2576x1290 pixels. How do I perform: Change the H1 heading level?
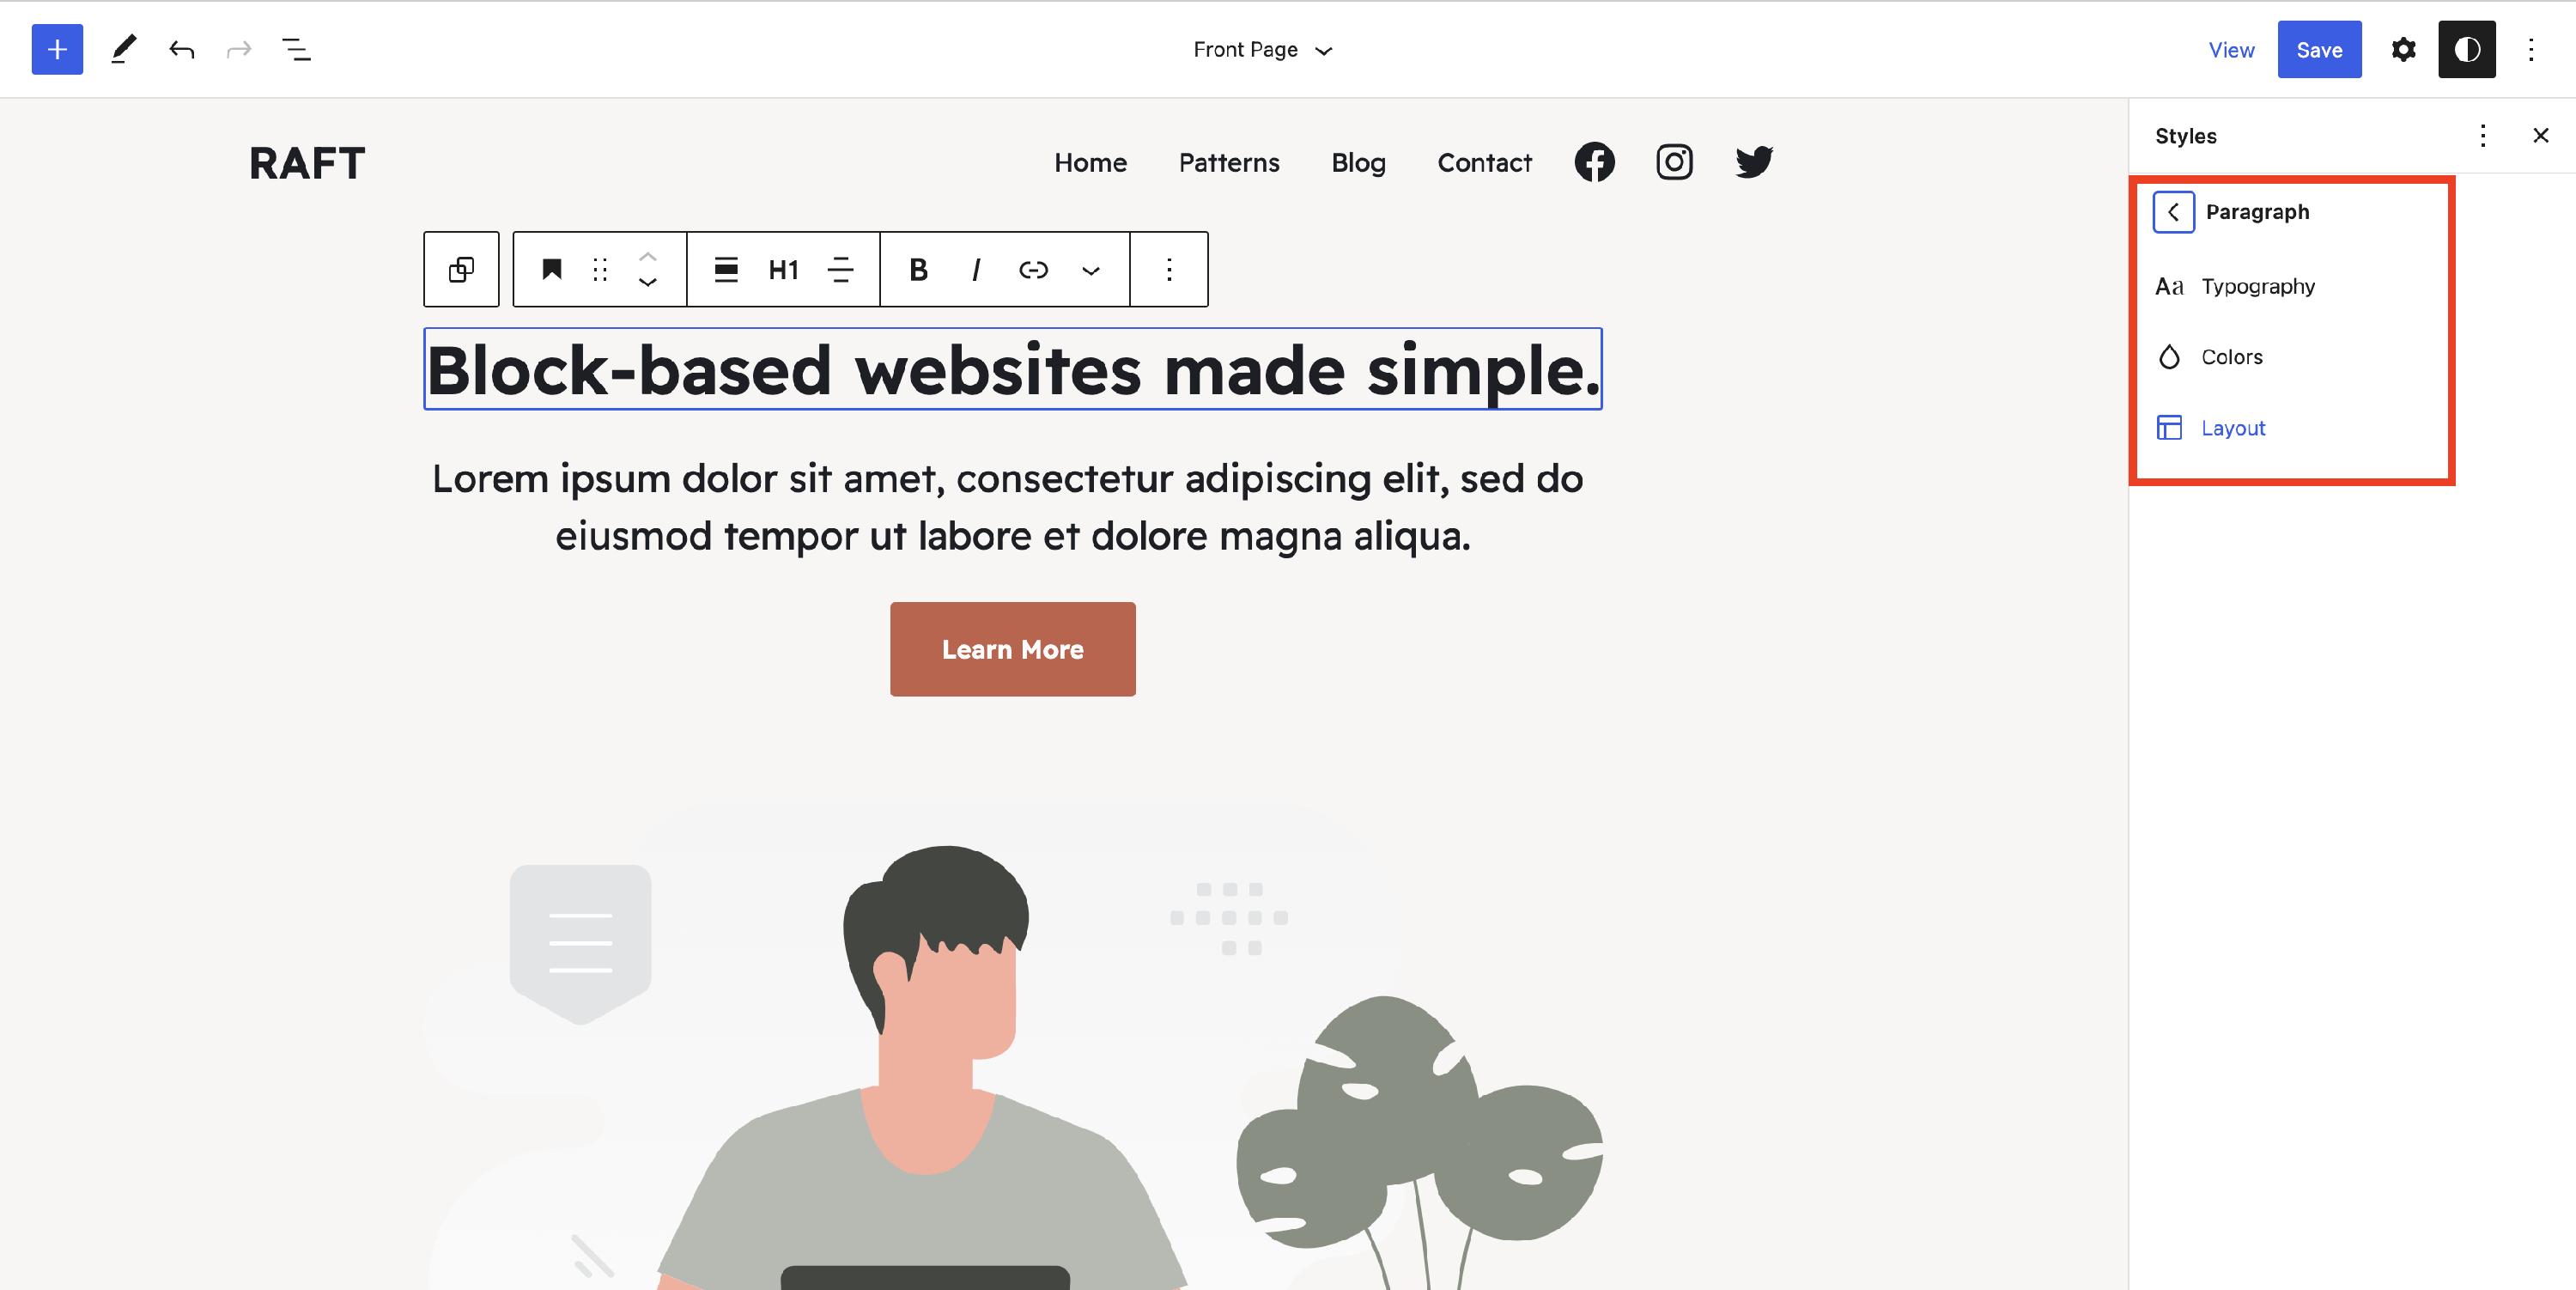[783, 269]
